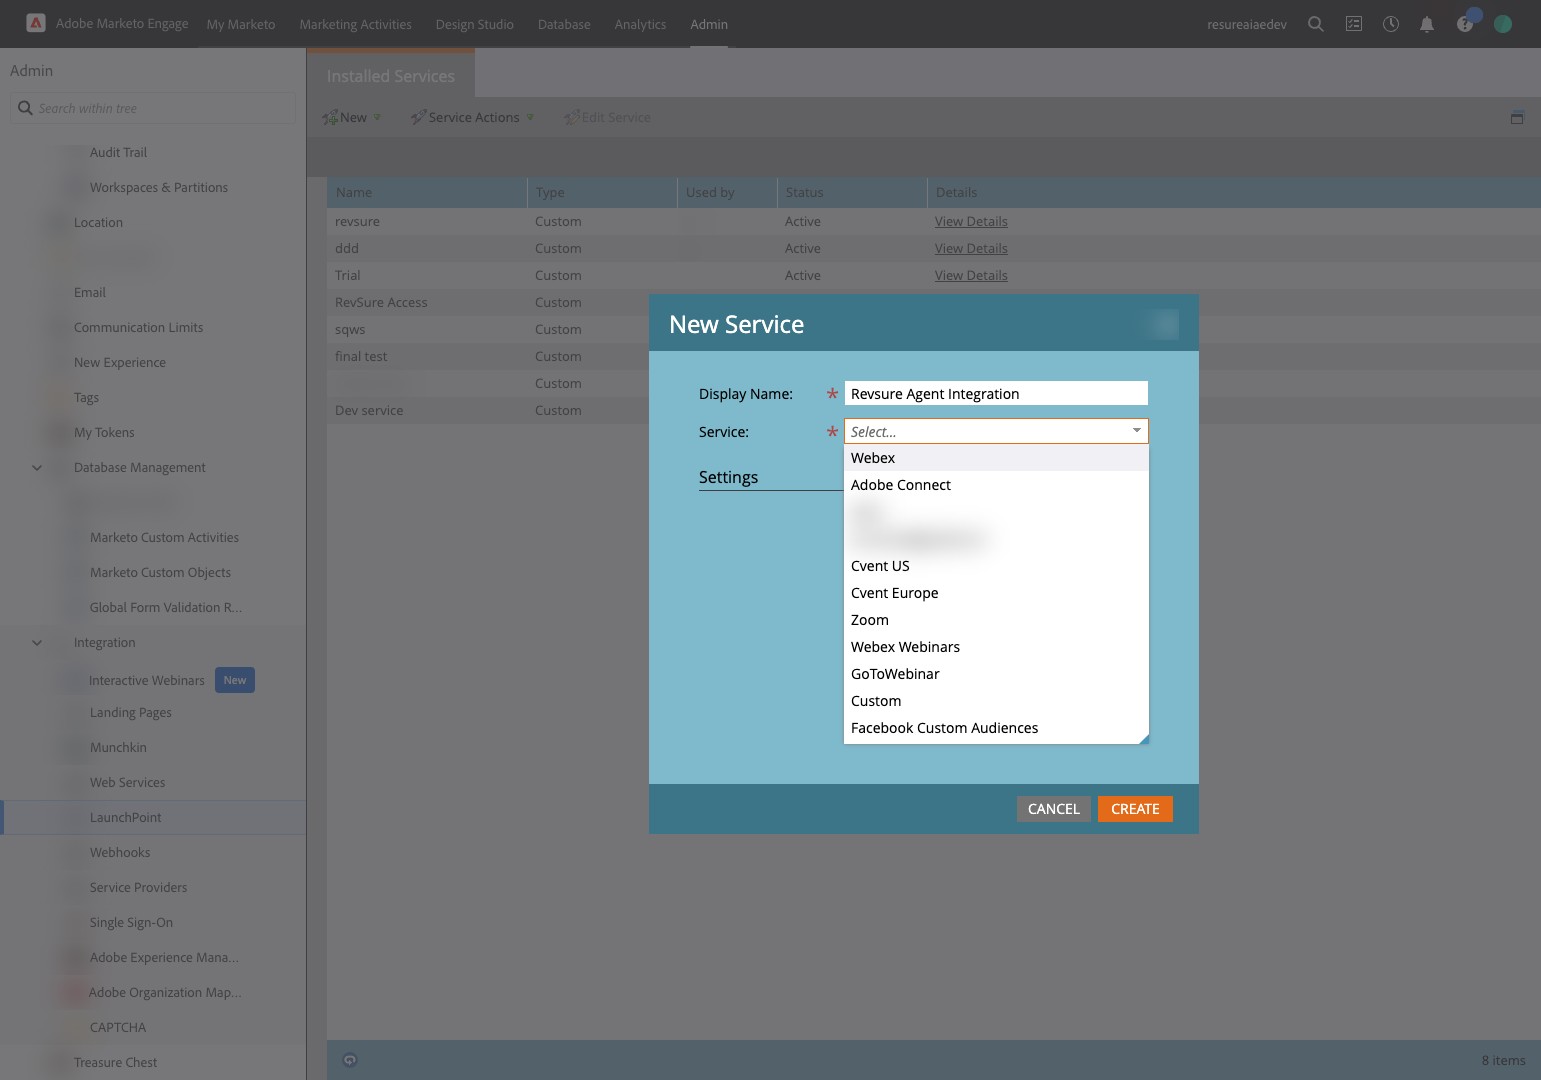1541x1080 pixels.
Task: Choose Cvent US option
Action: click(996, 566)
